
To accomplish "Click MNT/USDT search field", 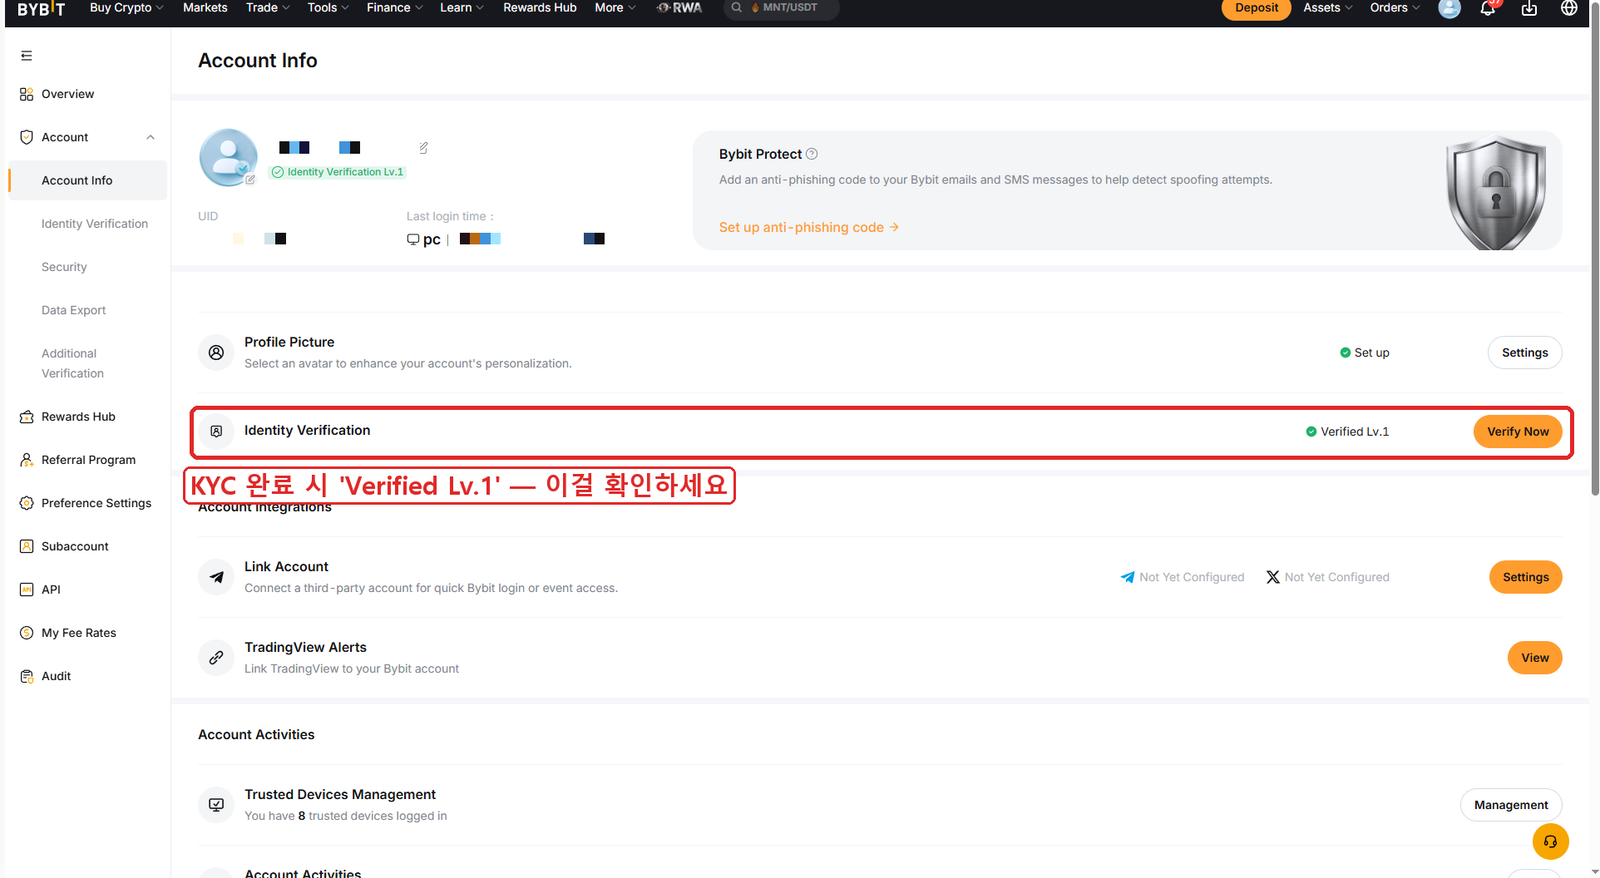I will coord(781,8).
